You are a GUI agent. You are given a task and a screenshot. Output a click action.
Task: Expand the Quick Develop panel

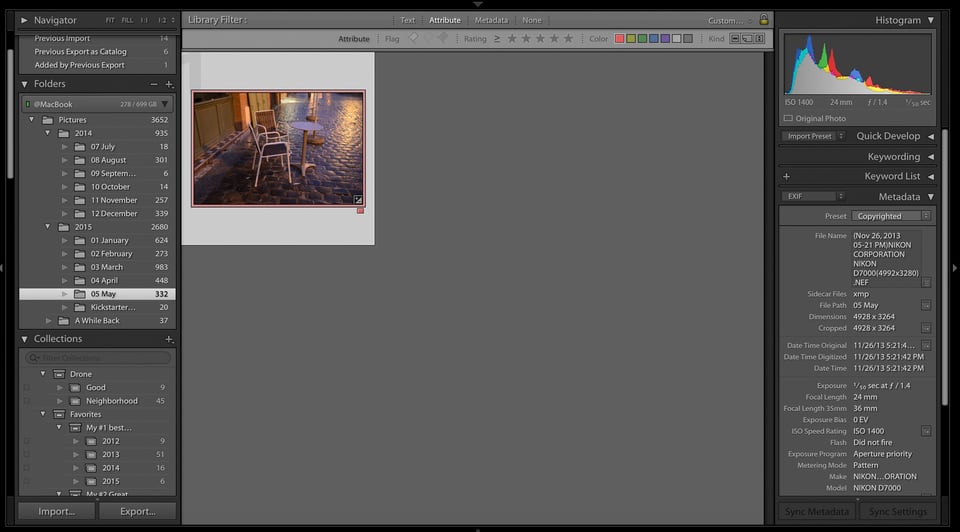[x=931, y=136]
